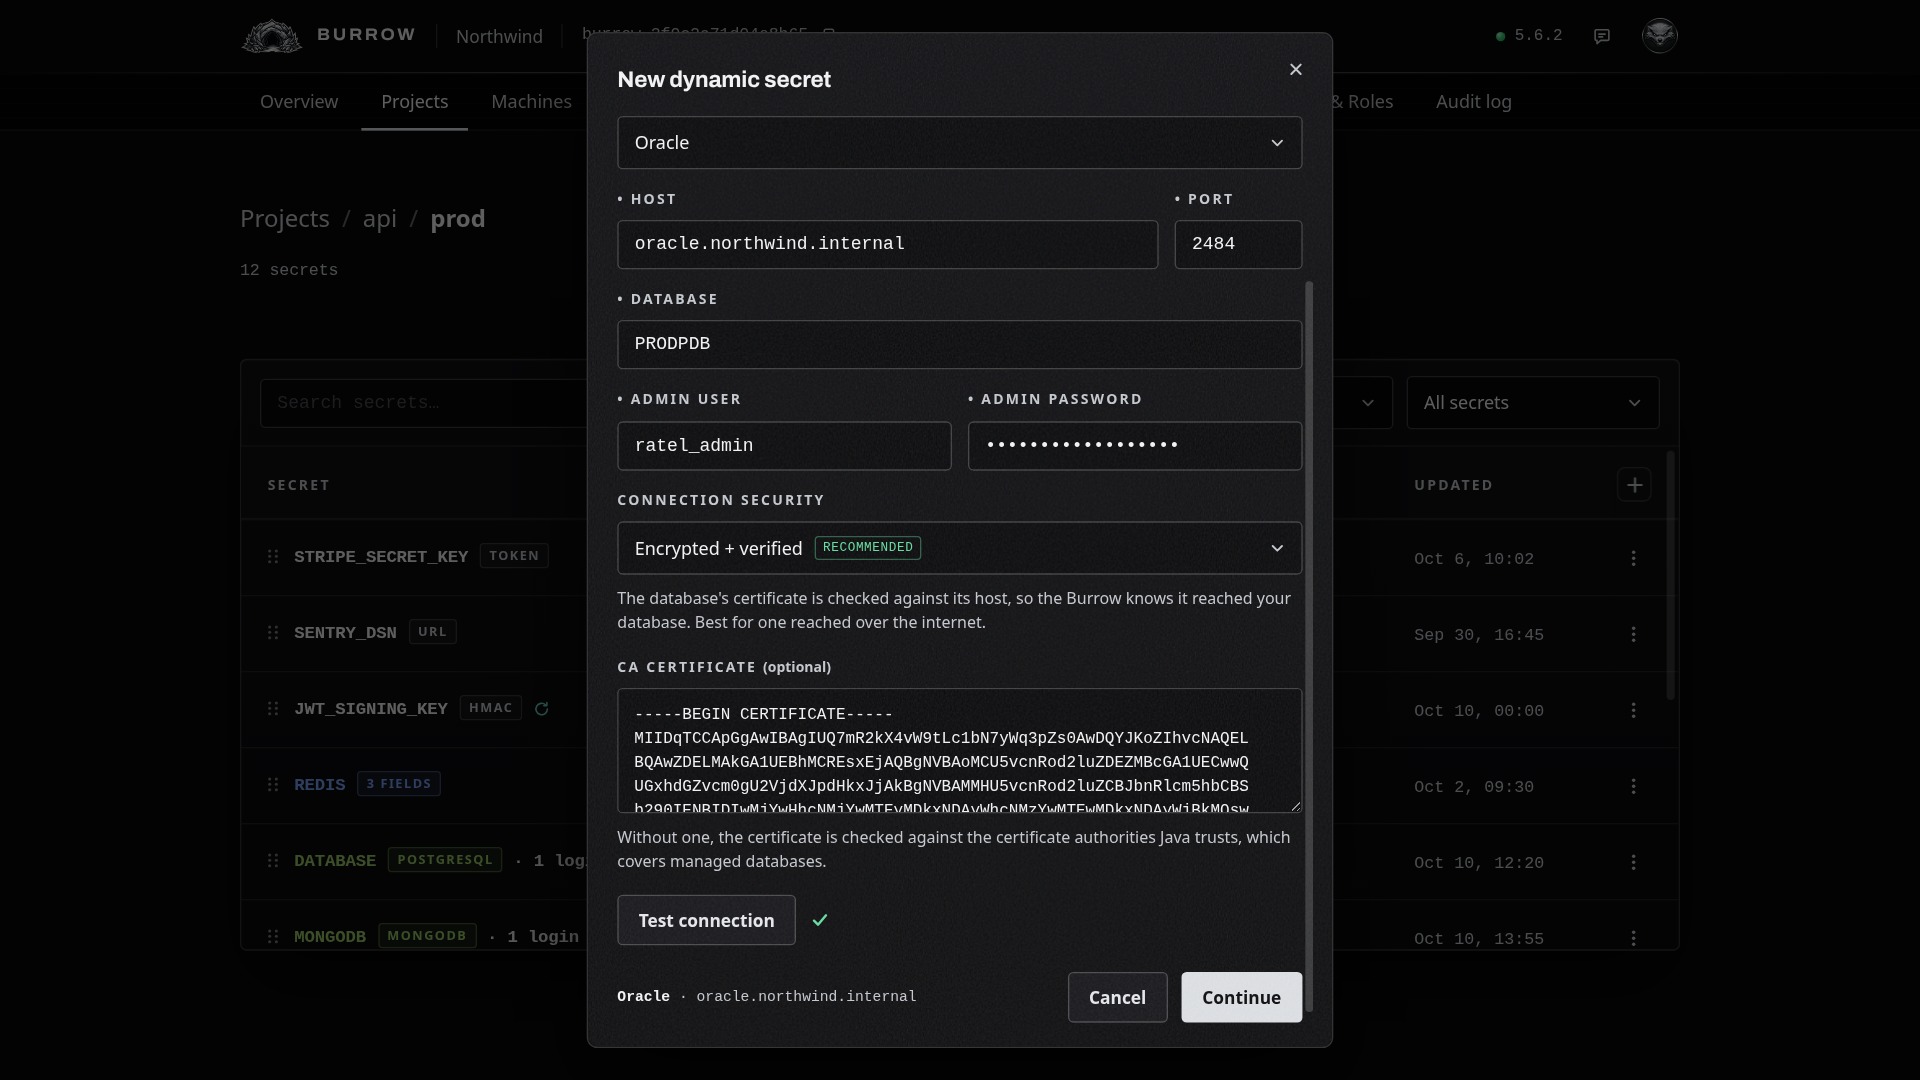Click the Projects breadcrumb link
This screenshot has width=1920, height=1080.
(x=285, y=219)
